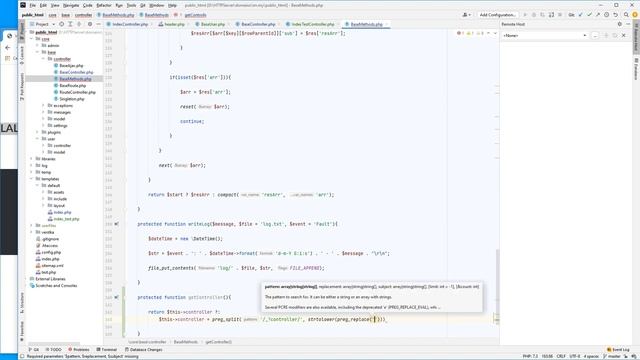
Task: Select RouteController.php in project tree
Action: coord(77,92)
